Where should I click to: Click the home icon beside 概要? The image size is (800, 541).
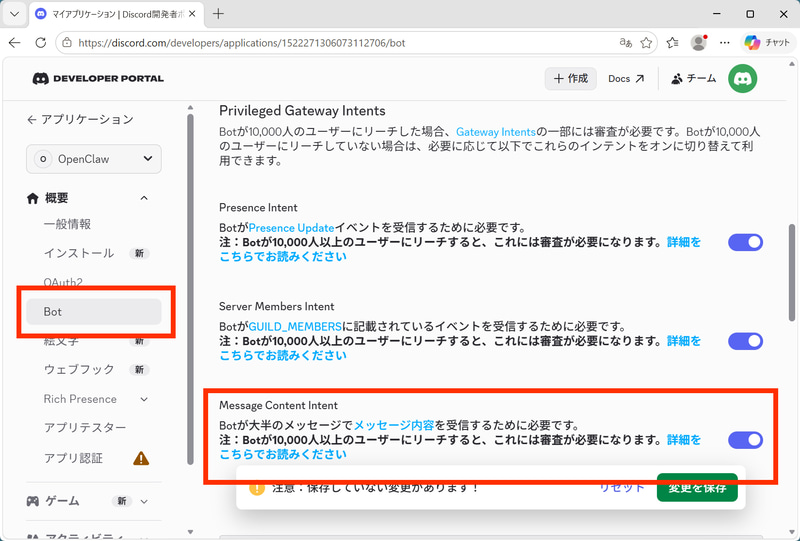point(33,199)
